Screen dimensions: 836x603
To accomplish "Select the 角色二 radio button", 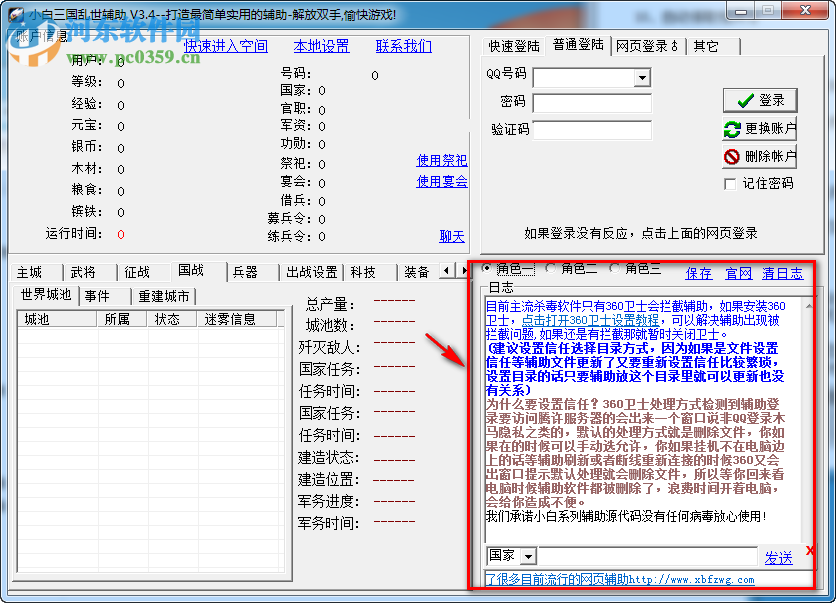I will [x=551, y=268].
